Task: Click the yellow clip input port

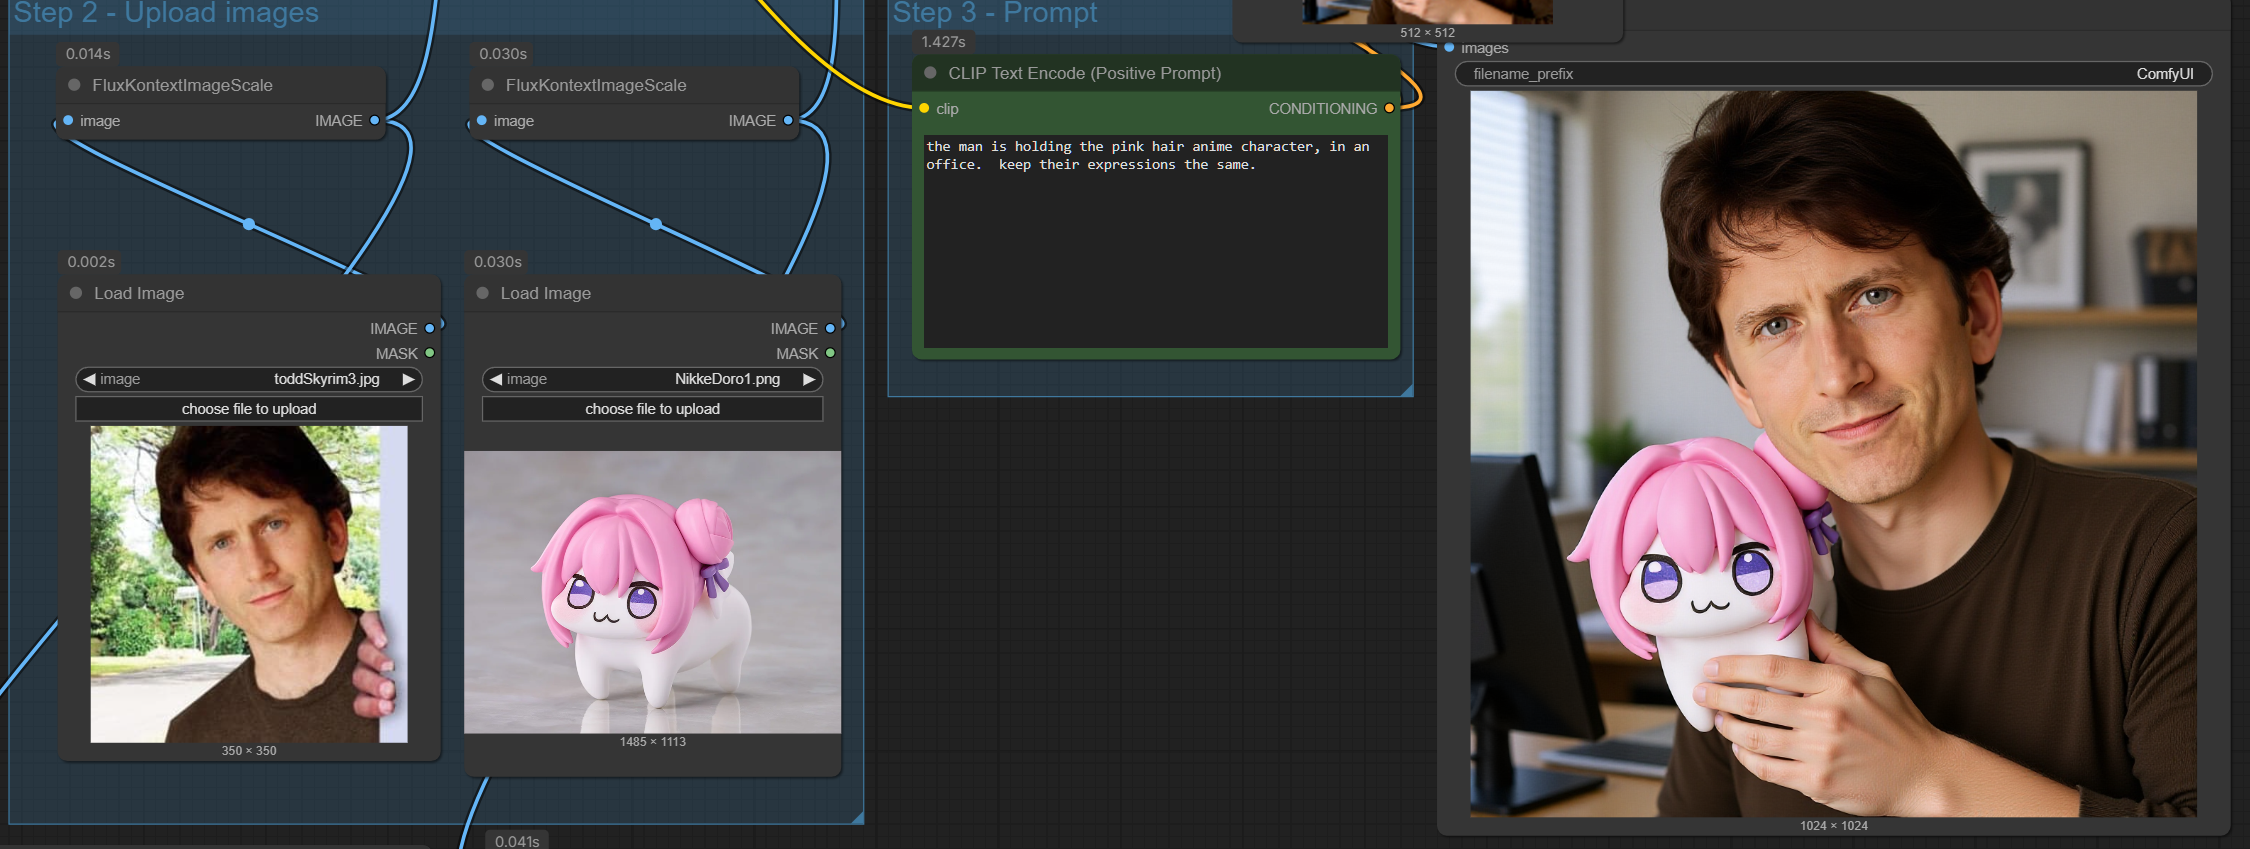Action: tap(924, 108)
